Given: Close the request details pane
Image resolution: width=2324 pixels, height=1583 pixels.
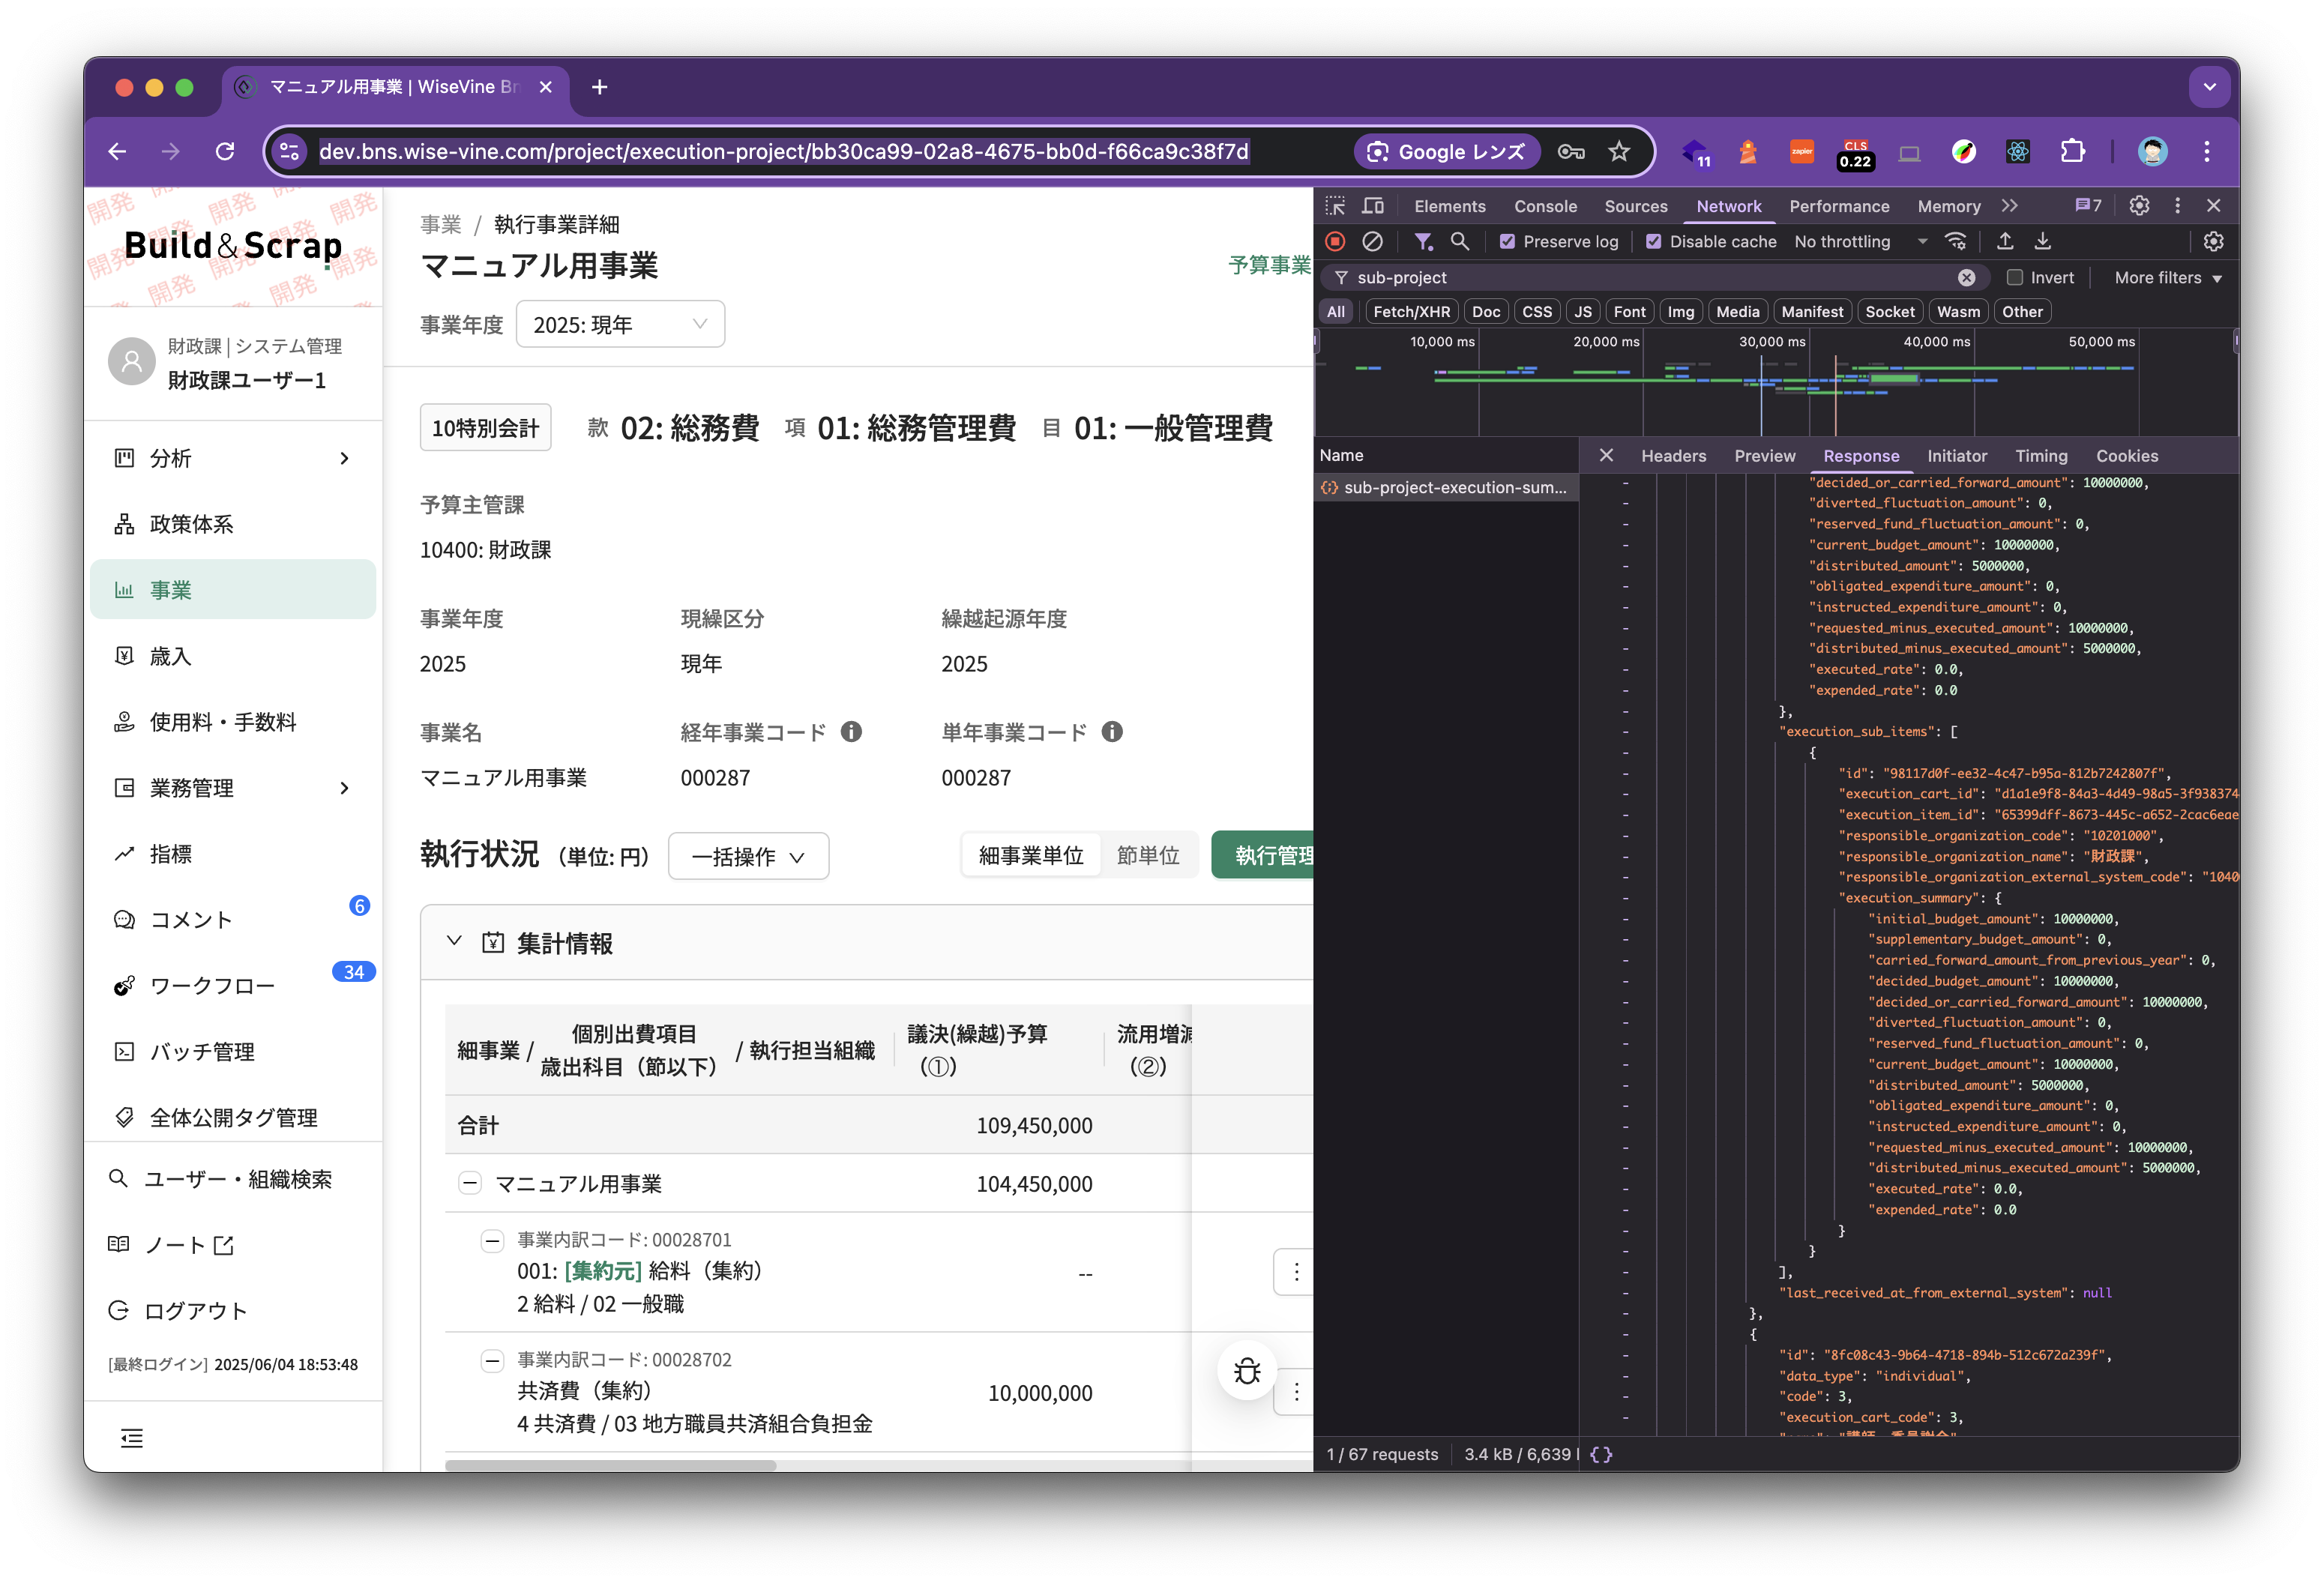Looking at the screenshot, I should 1606,455.
